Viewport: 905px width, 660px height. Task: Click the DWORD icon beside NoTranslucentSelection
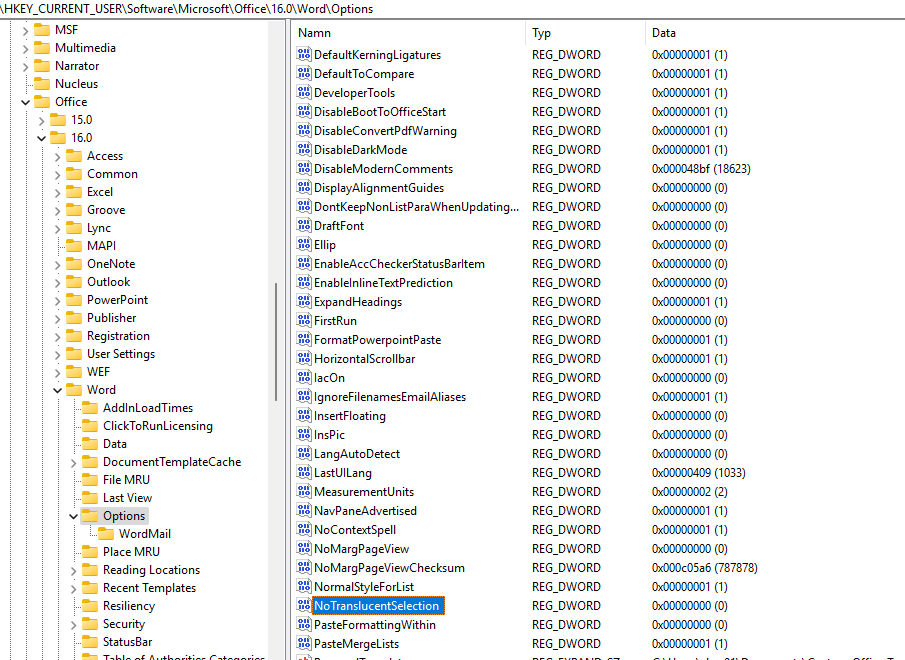click(x=304, y=605)
